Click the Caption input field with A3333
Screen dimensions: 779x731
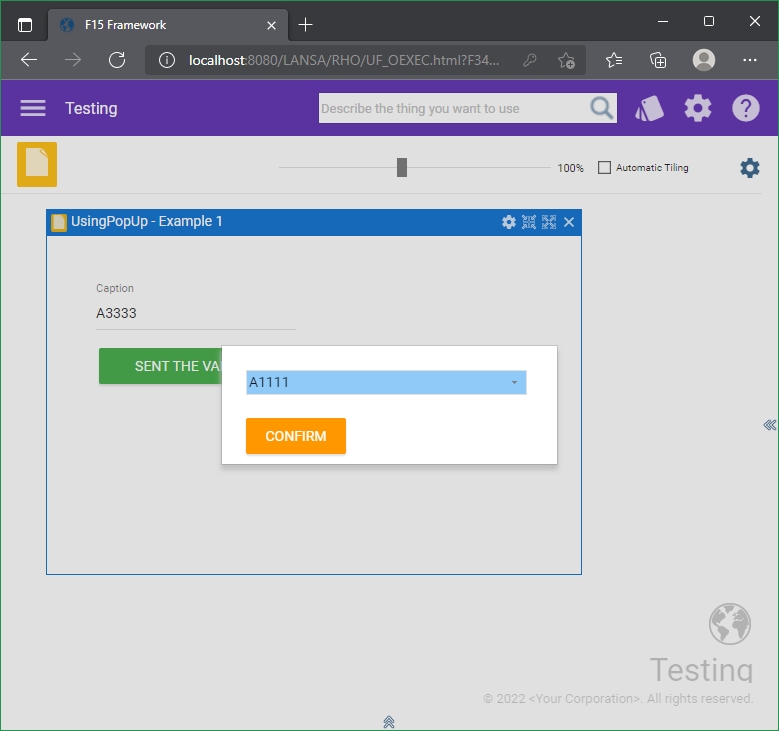(x=195, y=313)
